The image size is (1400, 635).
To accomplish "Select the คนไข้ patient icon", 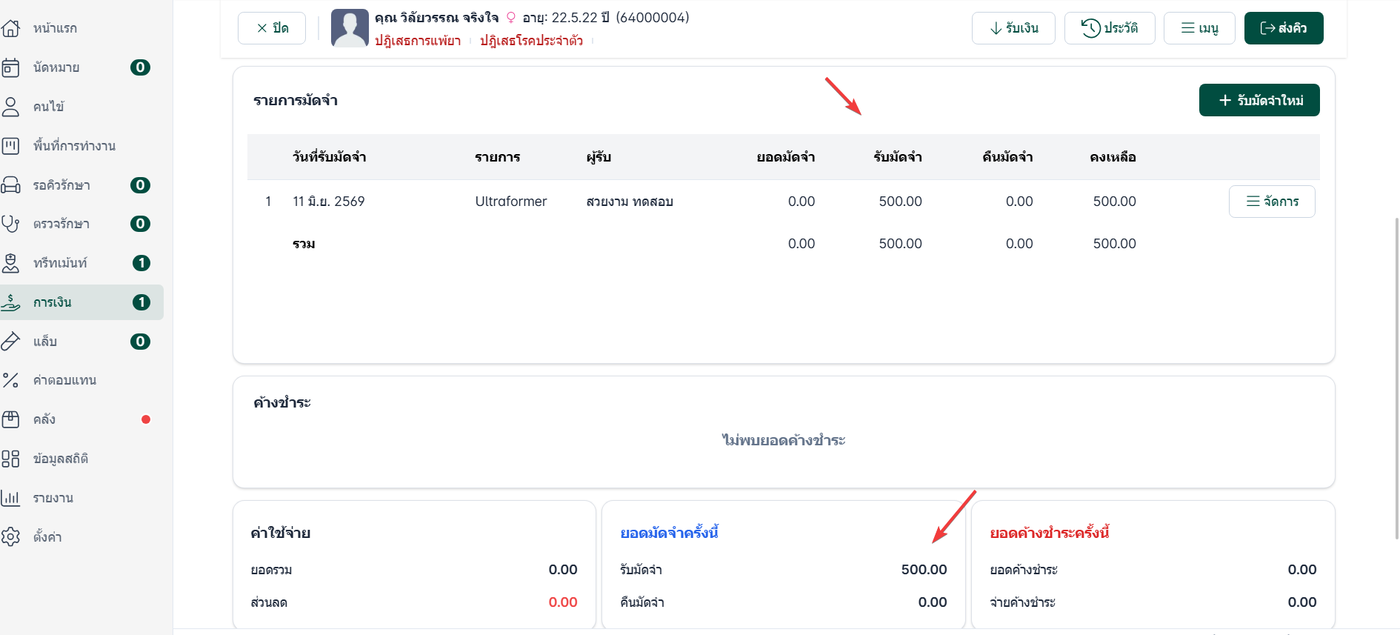I will point(11,106).
